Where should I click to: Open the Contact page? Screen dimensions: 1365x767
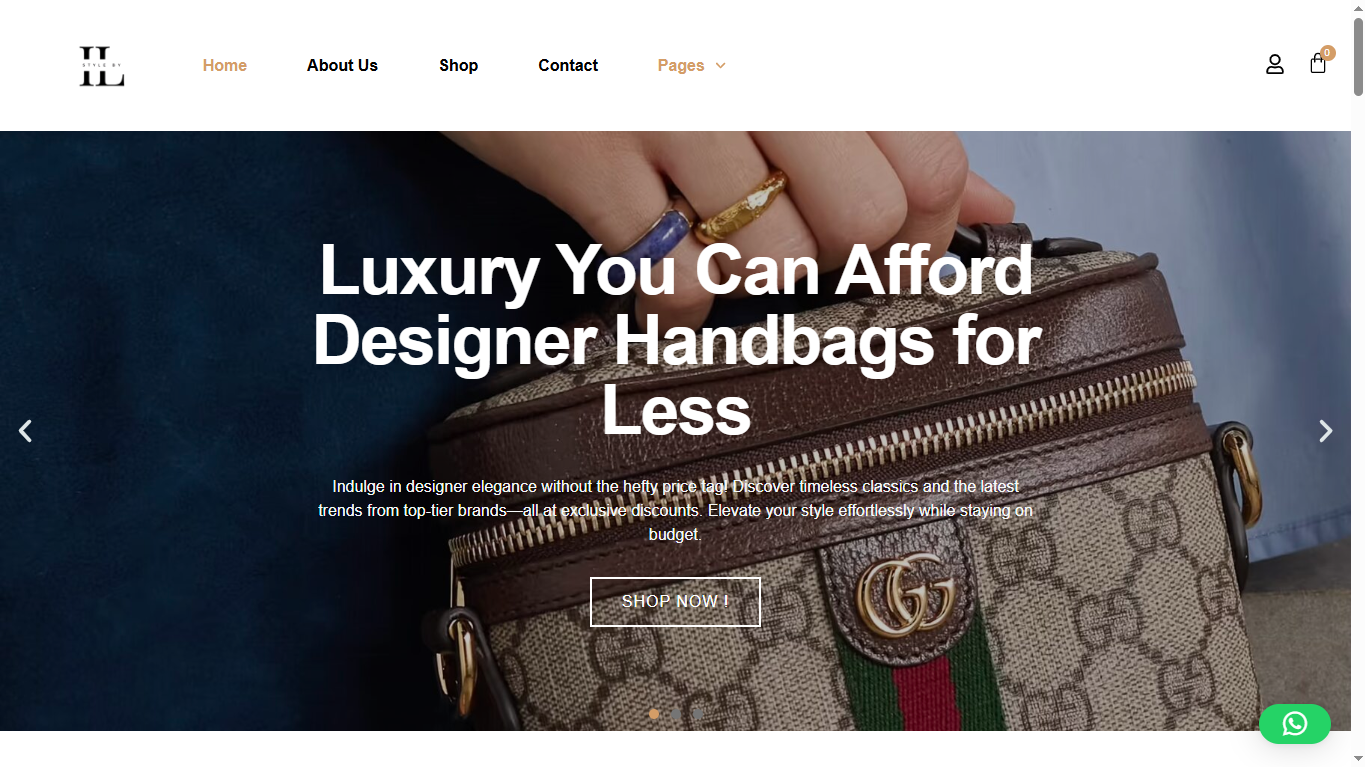[x=568, y=65]
